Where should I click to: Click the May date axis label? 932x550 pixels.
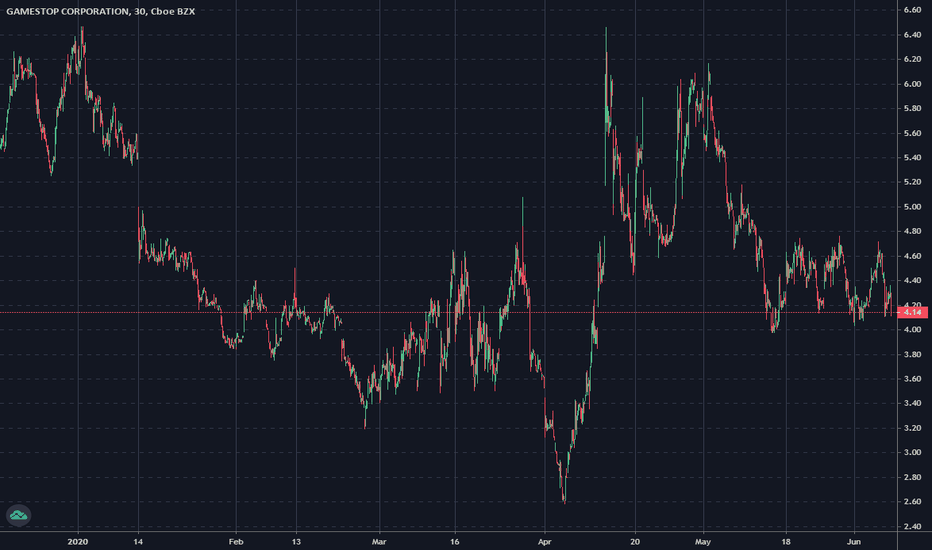click(703, 542)
